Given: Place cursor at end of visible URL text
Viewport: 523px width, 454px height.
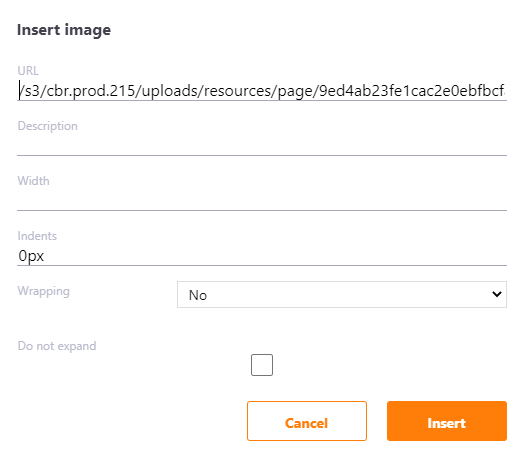Looking at the screenshot, I should pos(505,91).
